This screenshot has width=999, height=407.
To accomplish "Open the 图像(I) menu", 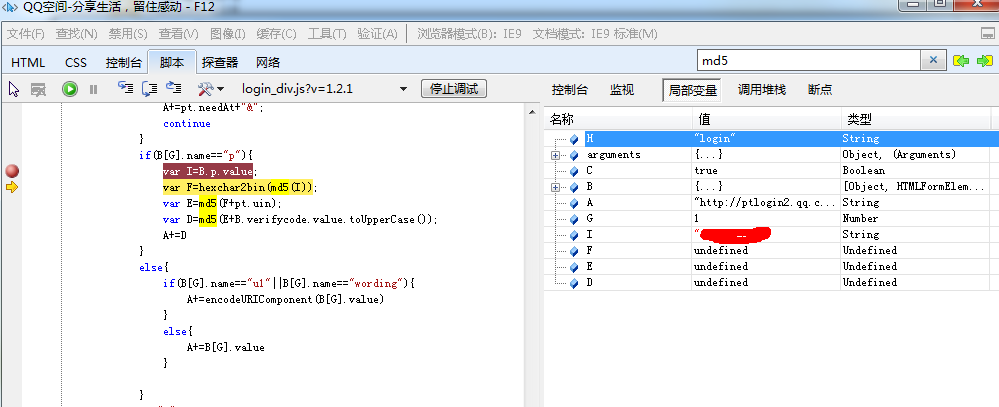I will [227, 34].
